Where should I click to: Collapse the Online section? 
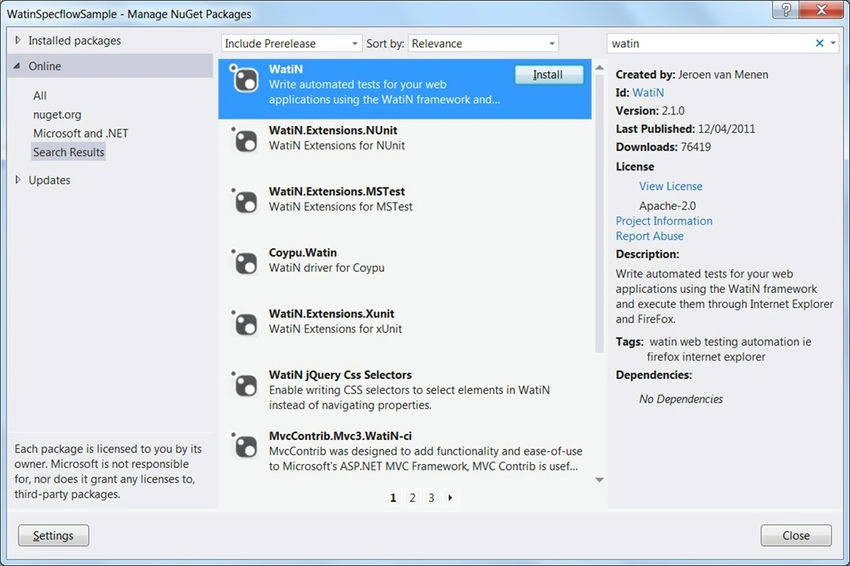[x=17, y=66]
